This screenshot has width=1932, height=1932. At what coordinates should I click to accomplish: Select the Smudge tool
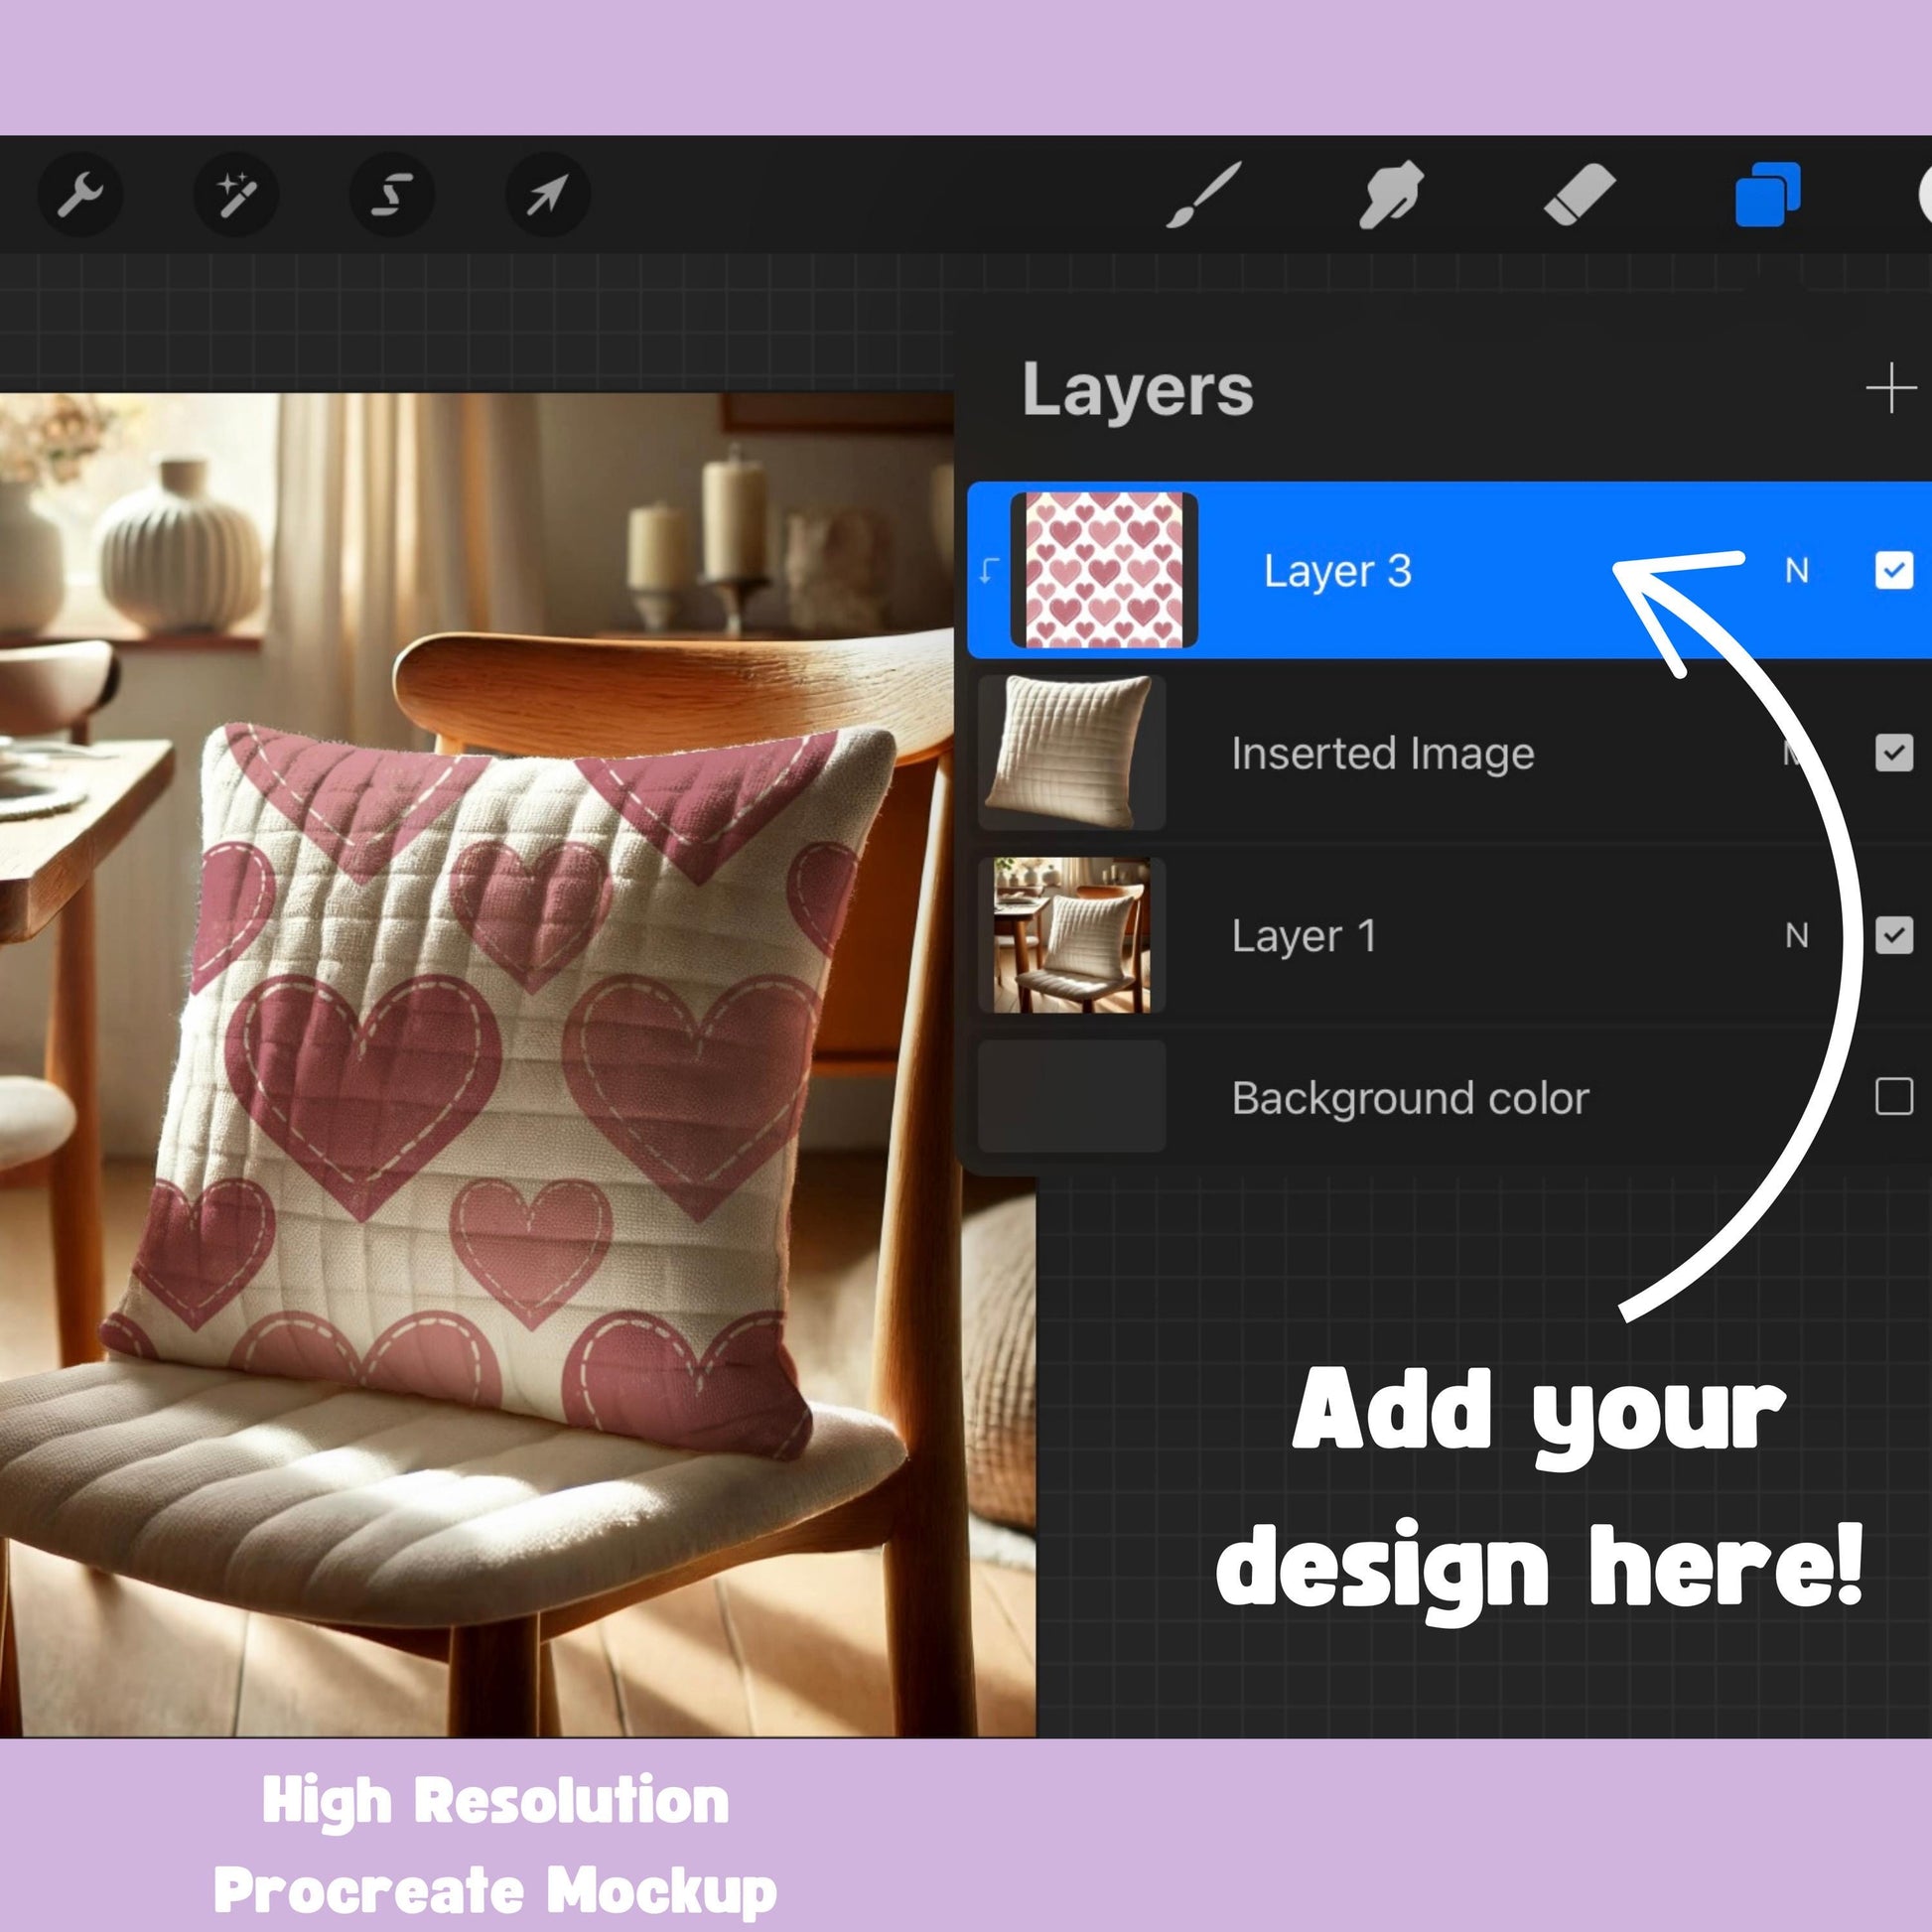pyautogui.click(x=1391, y=194)
